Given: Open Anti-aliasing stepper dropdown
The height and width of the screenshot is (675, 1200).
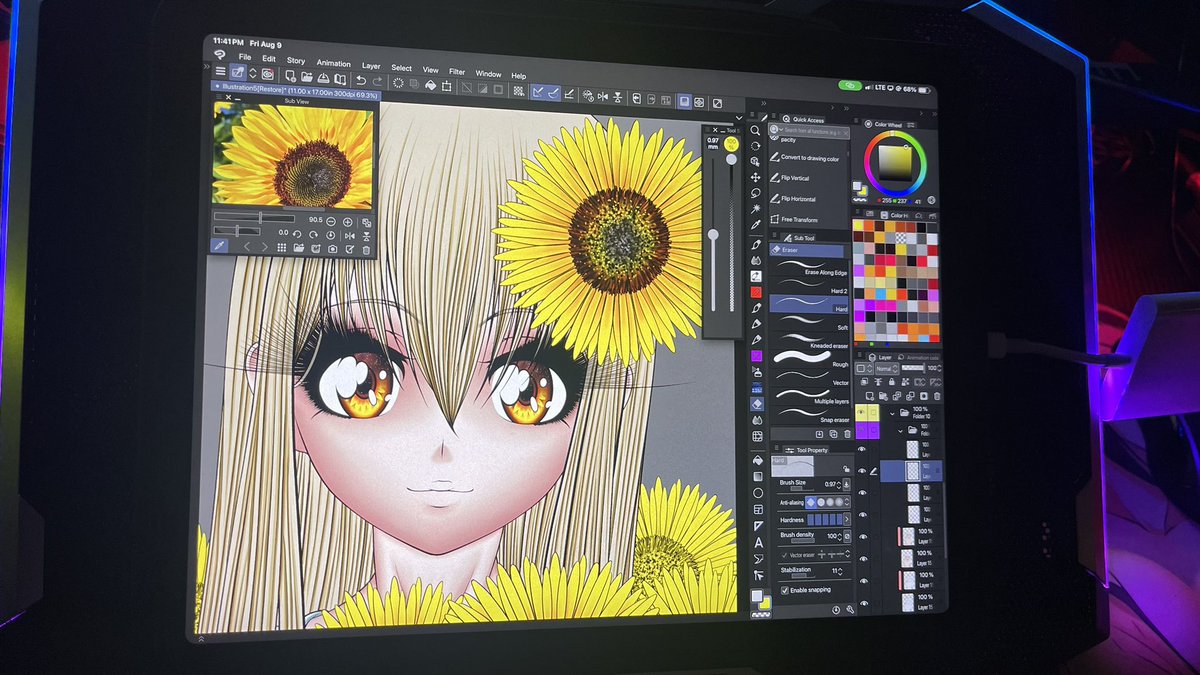Looking at the screenshot, I should 847,502.
